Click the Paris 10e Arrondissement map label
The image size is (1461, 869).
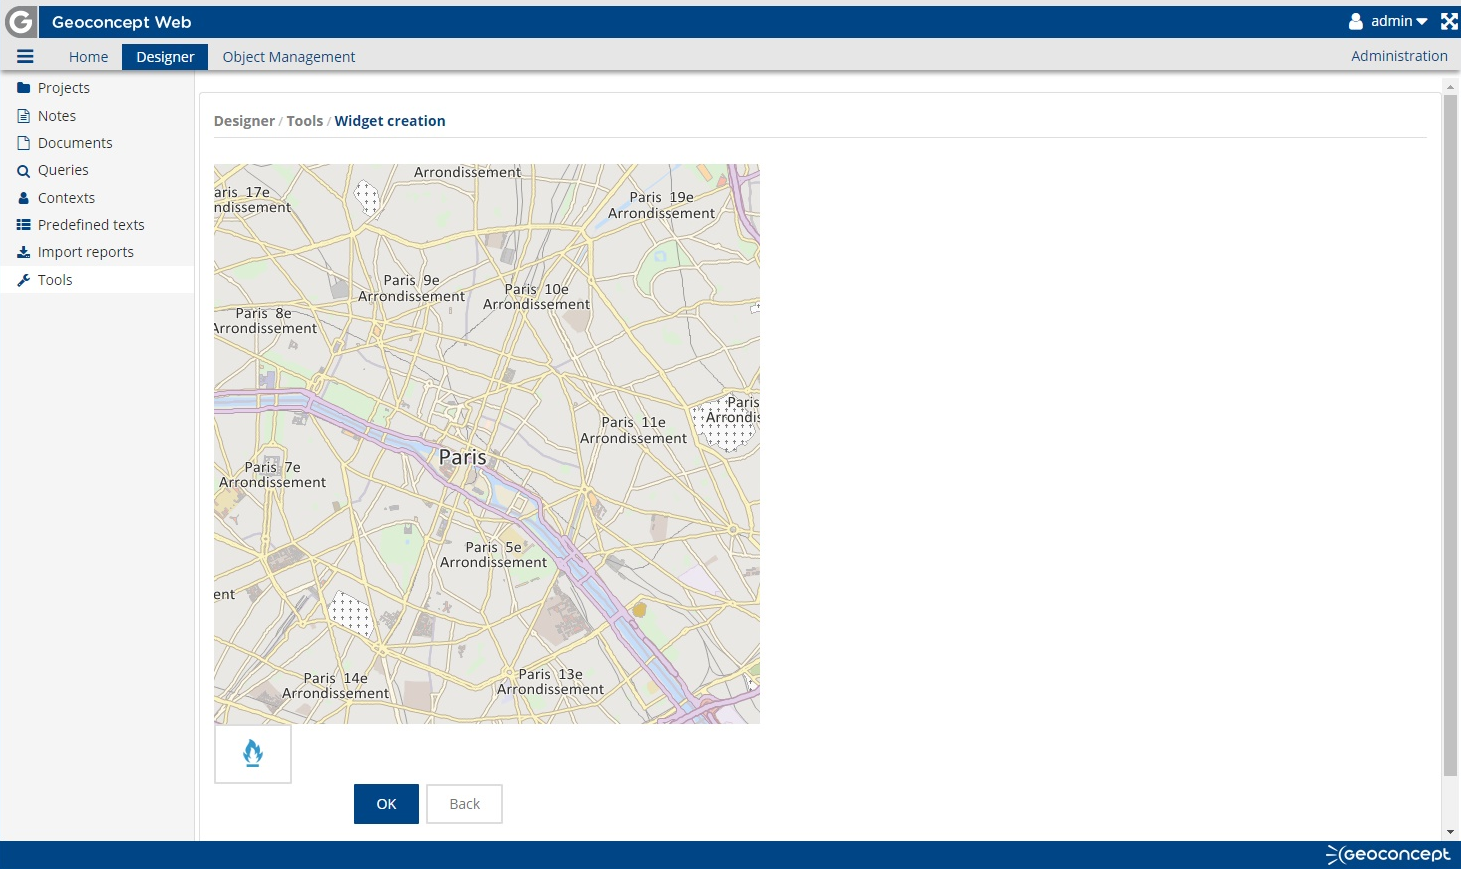(536, 297)
